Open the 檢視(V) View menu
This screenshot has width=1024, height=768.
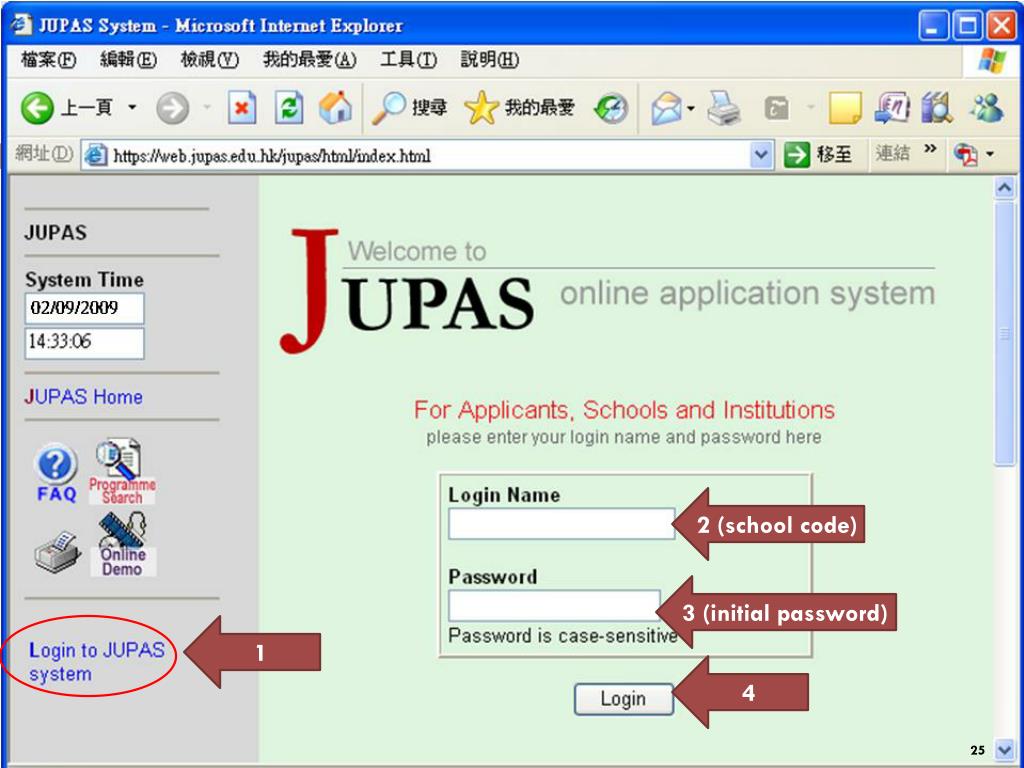tap(210, 61)
